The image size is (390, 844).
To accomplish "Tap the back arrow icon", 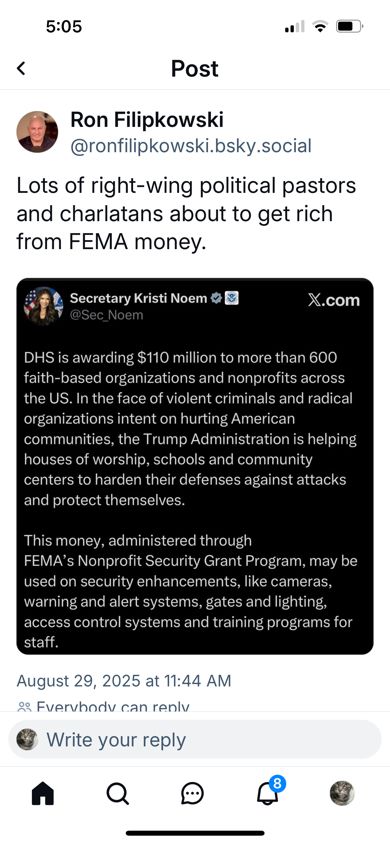I will click(21, 68).
